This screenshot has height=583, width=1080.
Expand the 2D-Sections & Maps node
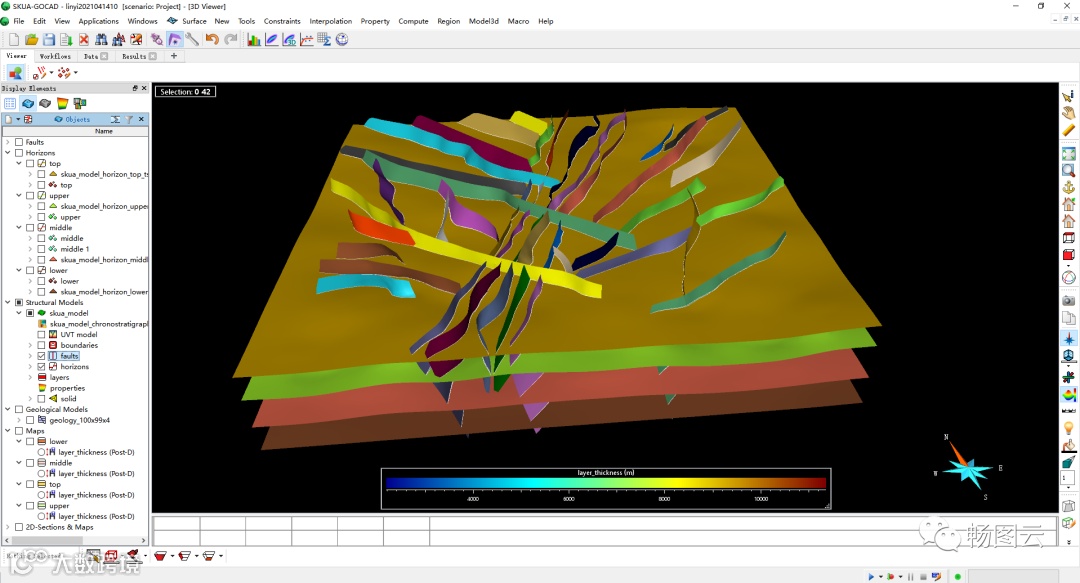8,527
